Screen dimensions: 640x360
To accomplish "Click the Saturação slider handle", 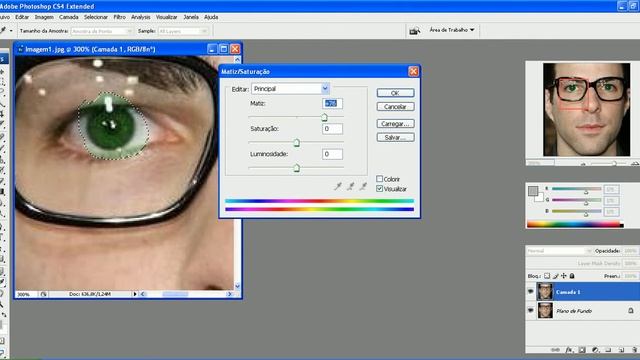I will 297,143.
